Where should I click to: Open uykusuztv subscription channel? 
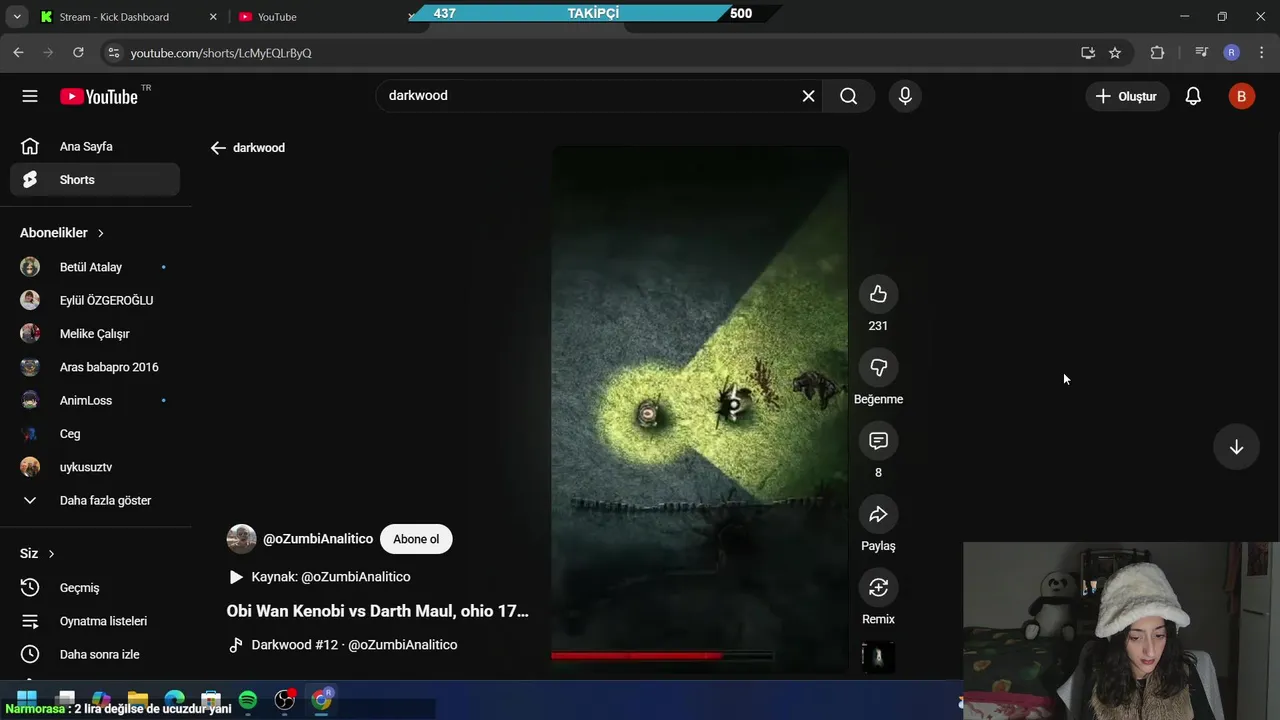(95, 467)
